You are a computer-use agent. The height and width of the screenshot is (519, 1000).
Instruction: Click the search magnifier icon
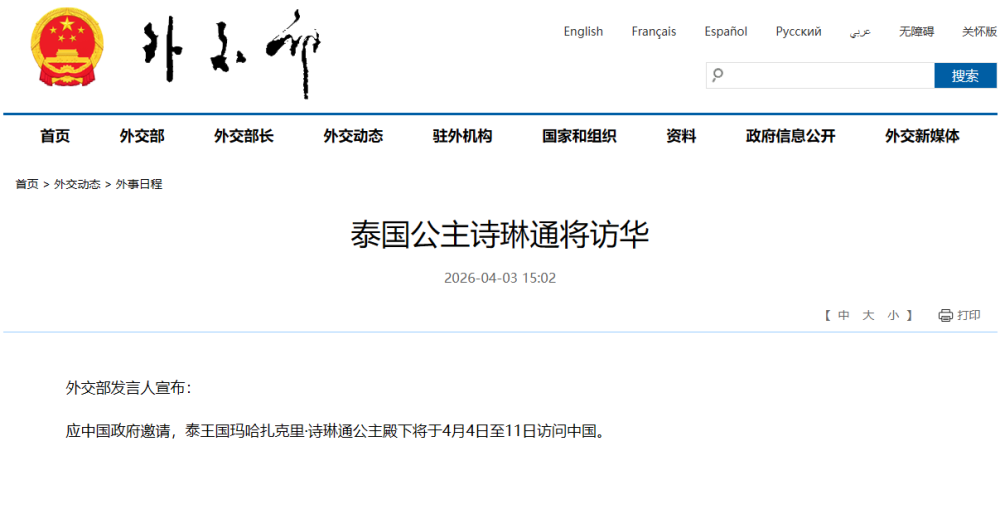coord(717,75)
